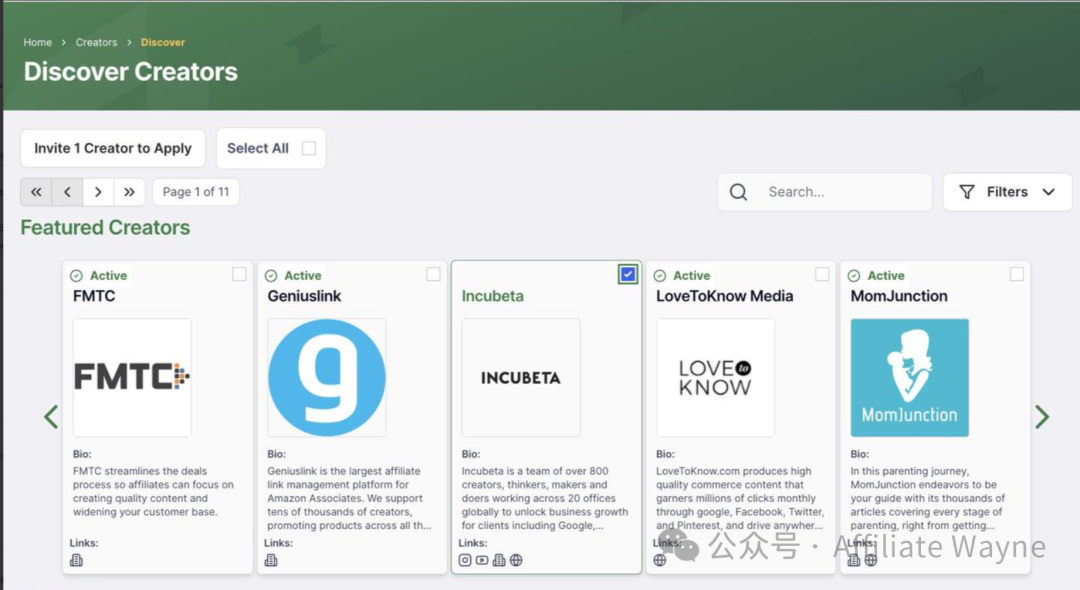Screen dimensions: 1080x590
Task: Click the LoveToKnow logo thumbnail
Action: 715,377
